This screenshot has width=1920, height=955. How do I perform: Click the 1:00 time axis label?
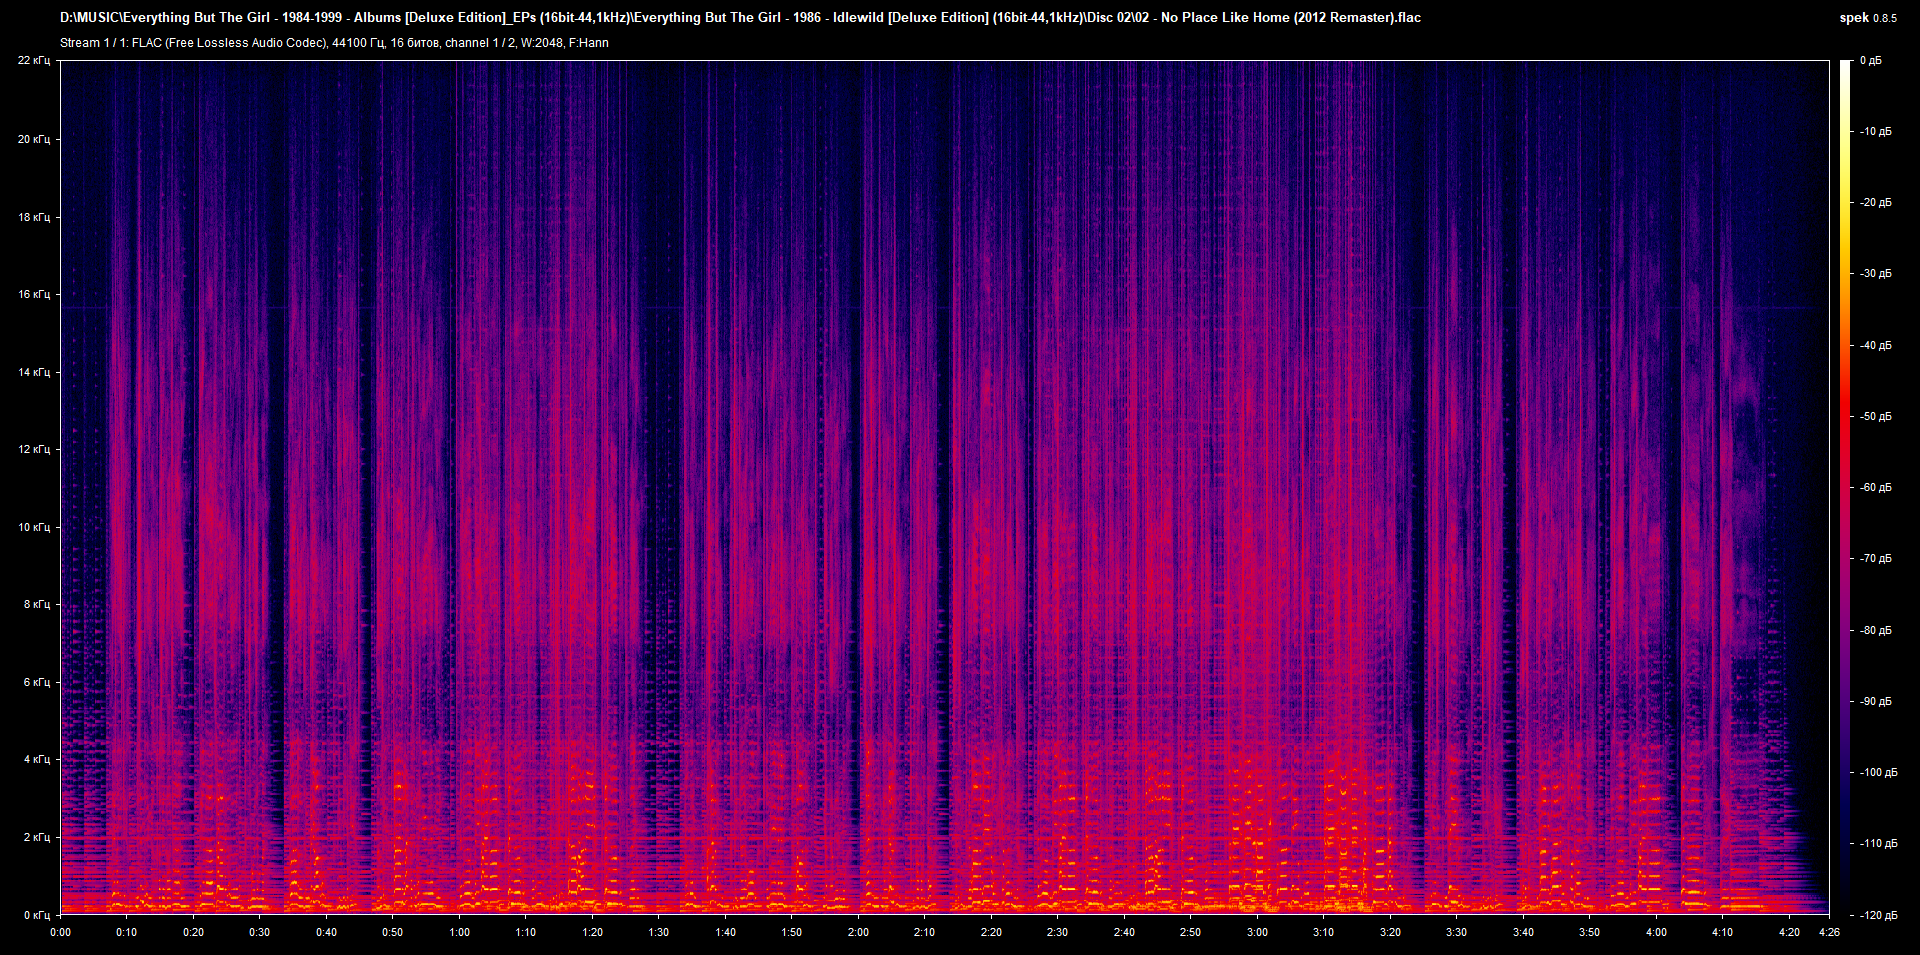(x=460, y=932)
